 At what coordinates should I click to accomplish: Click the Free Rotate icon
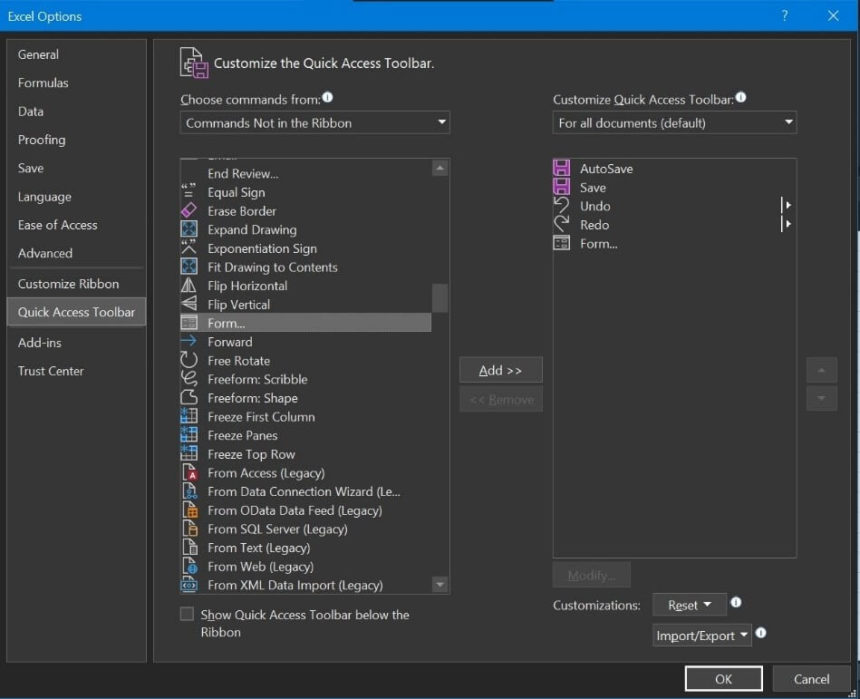[x=189, y=360]
